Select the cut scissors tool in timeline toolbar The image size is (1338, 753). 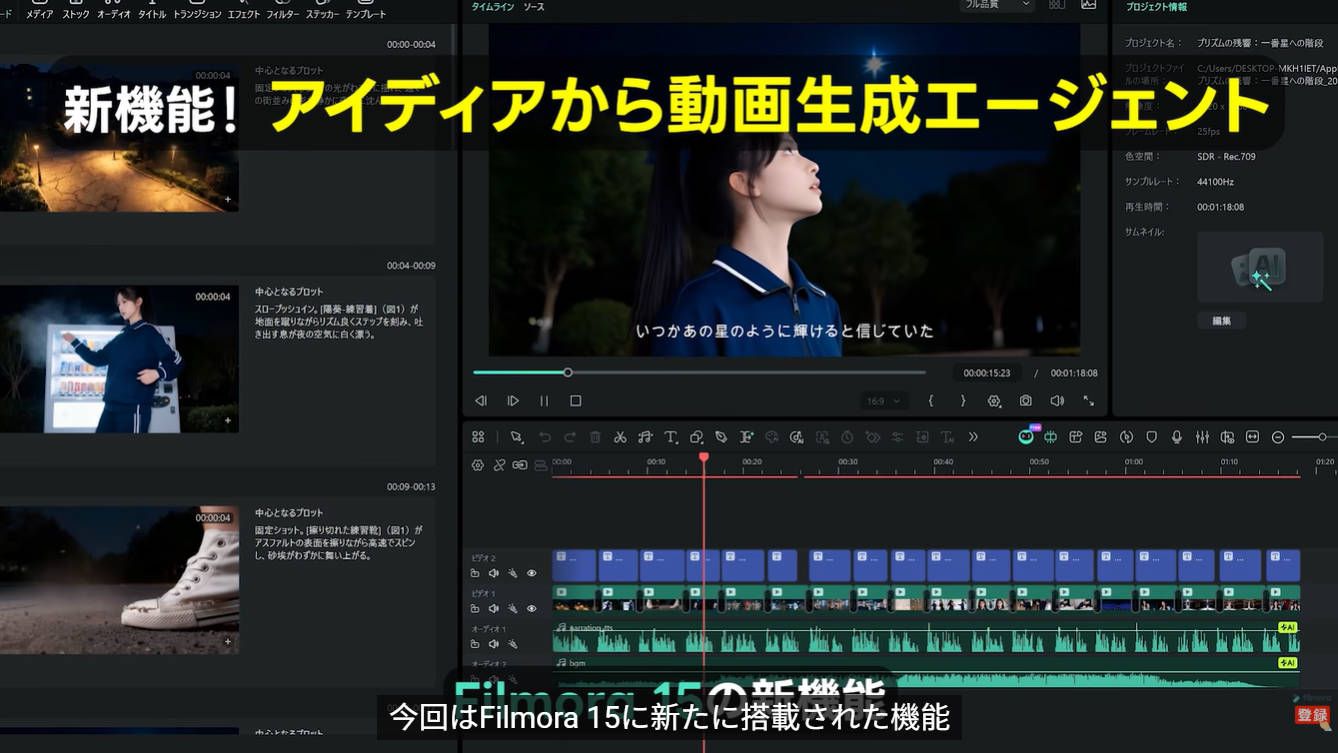pyautogui.click(x=620, y=437)
